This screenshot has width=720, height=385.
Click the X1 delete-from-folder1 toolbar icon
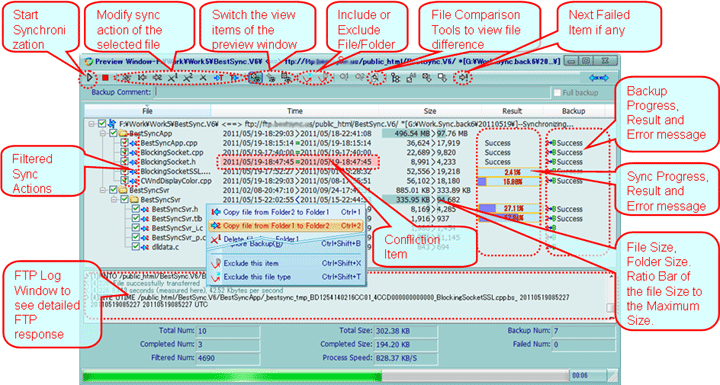(x=172, y=78)
